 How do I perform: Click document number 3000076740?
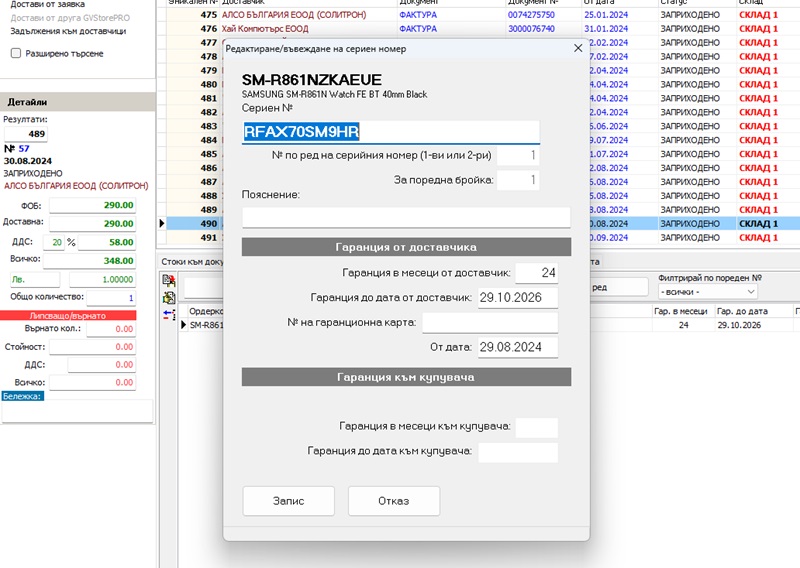pos(531,29)
